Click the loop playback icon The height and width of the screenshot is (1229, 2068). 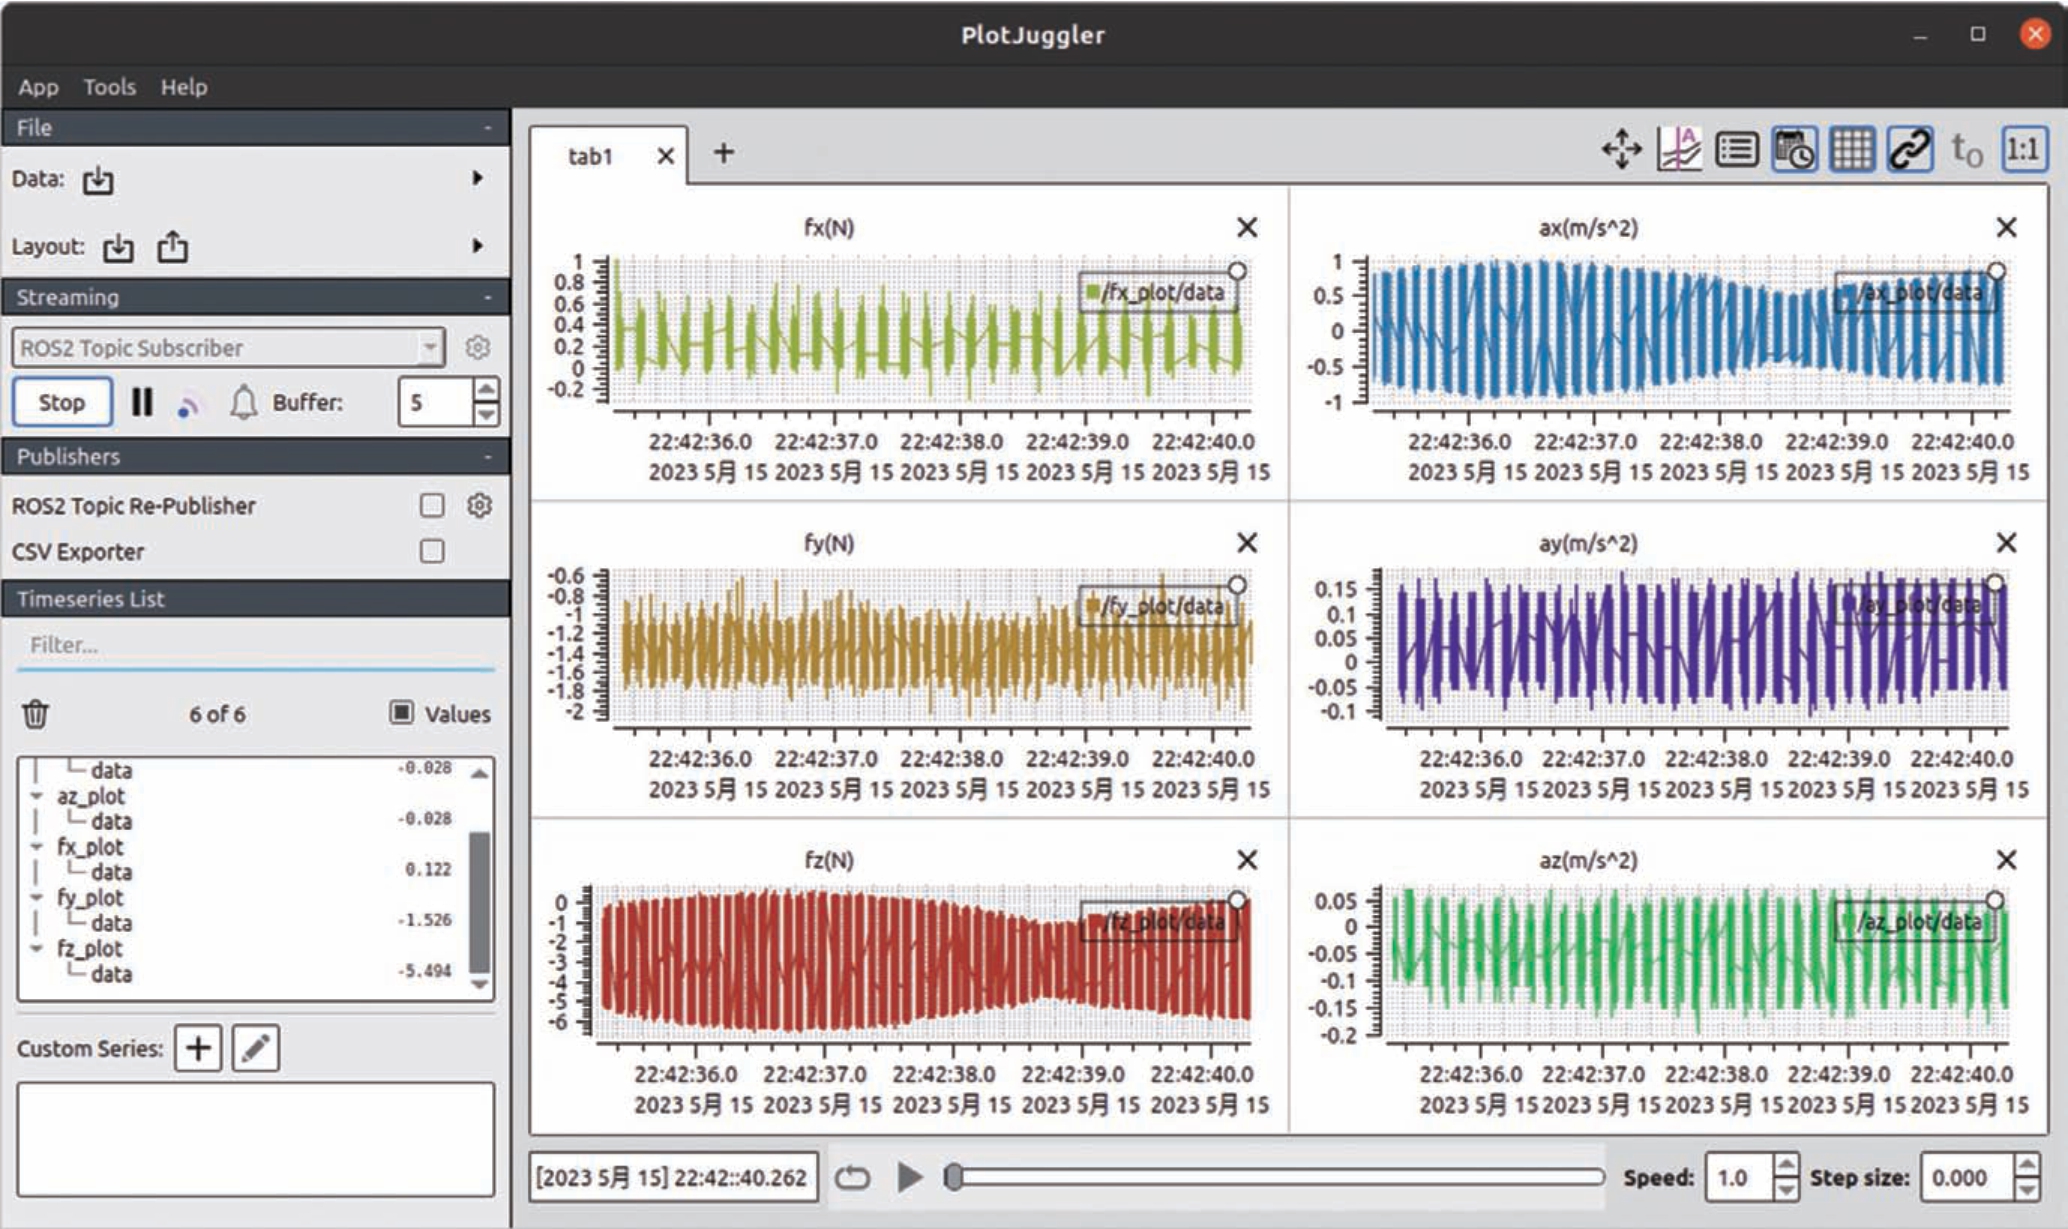pos(852,1178)
